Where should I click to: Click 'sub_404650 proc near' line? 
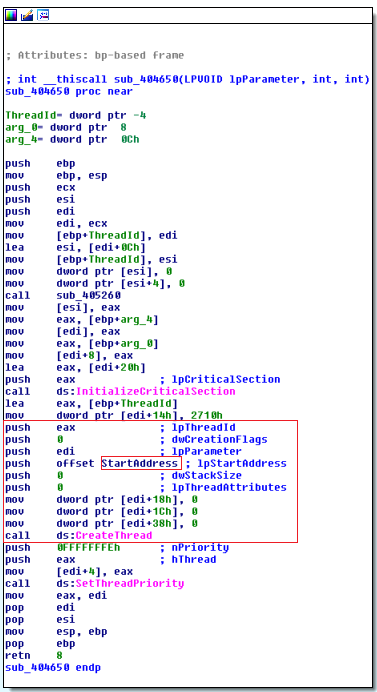coord(69,91)
